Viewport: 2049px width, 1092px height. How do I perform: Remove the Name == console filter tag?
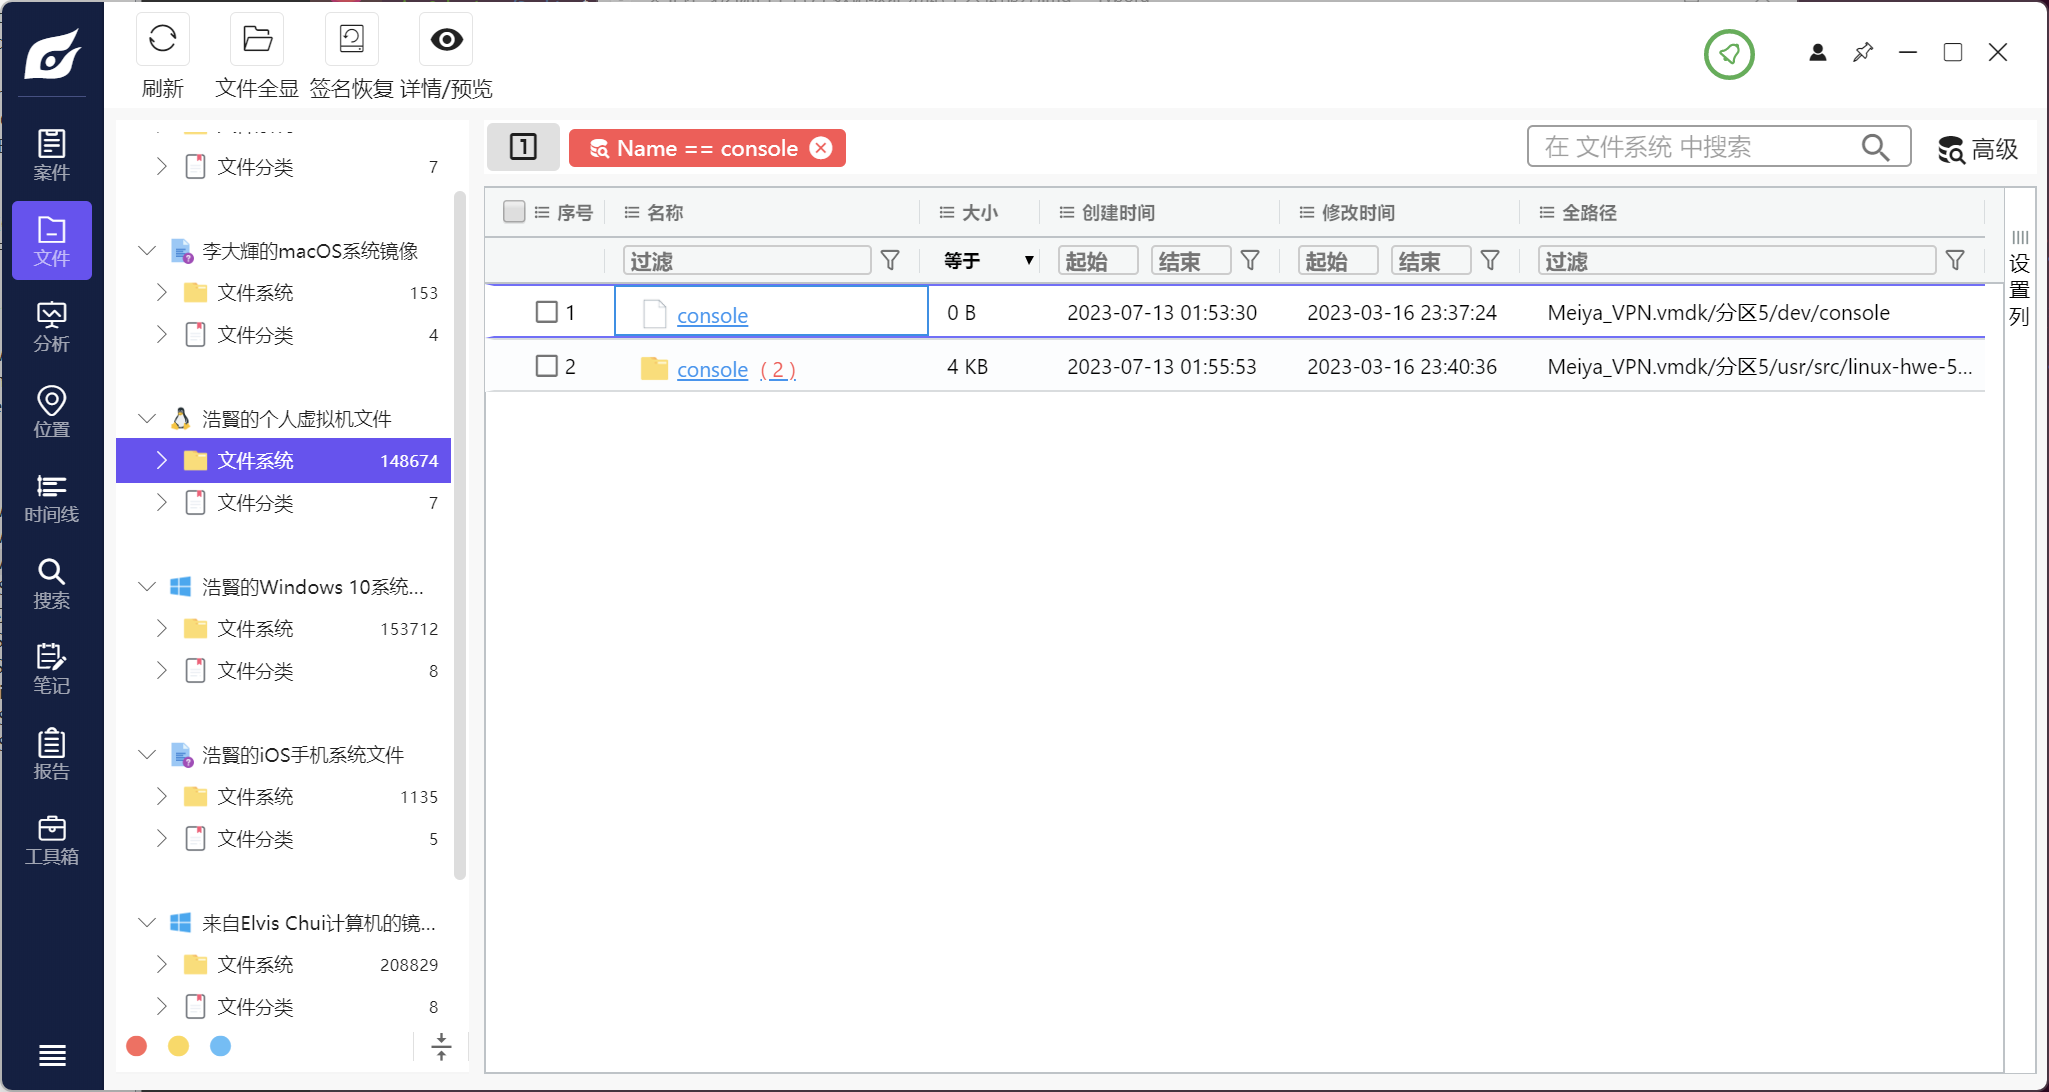(821, 148)
